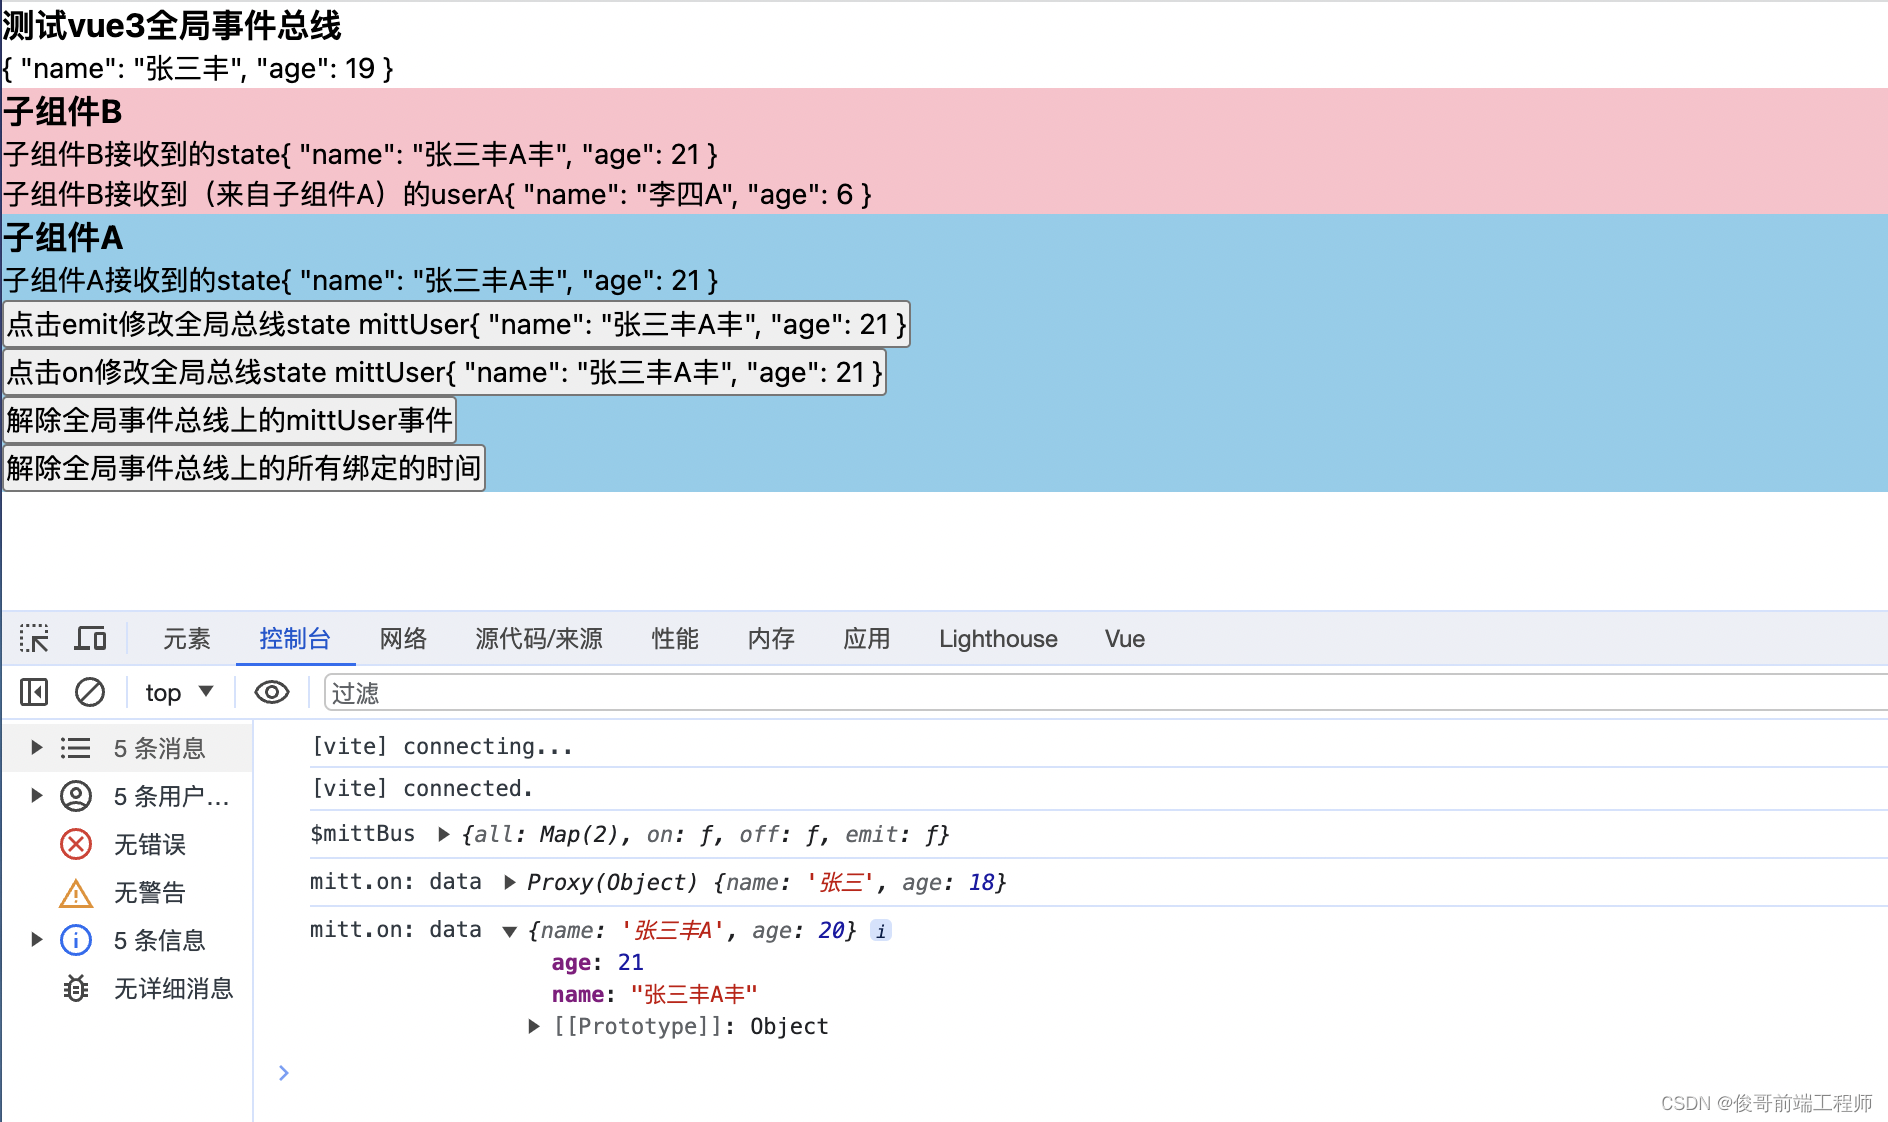Open the 内存 tab
Screen dimensions: 1888x1122
point(771,638)
